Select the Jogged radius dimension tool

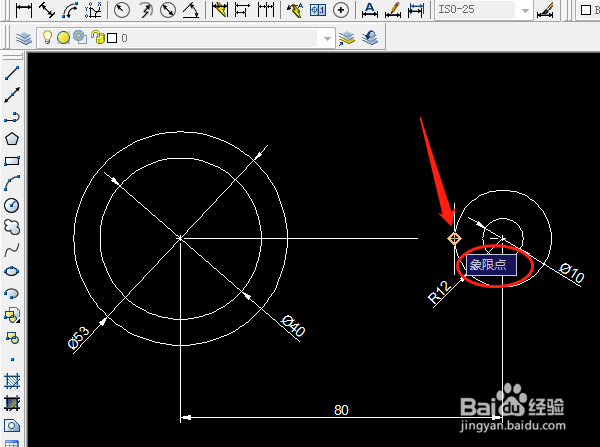[x=145, y=10]
